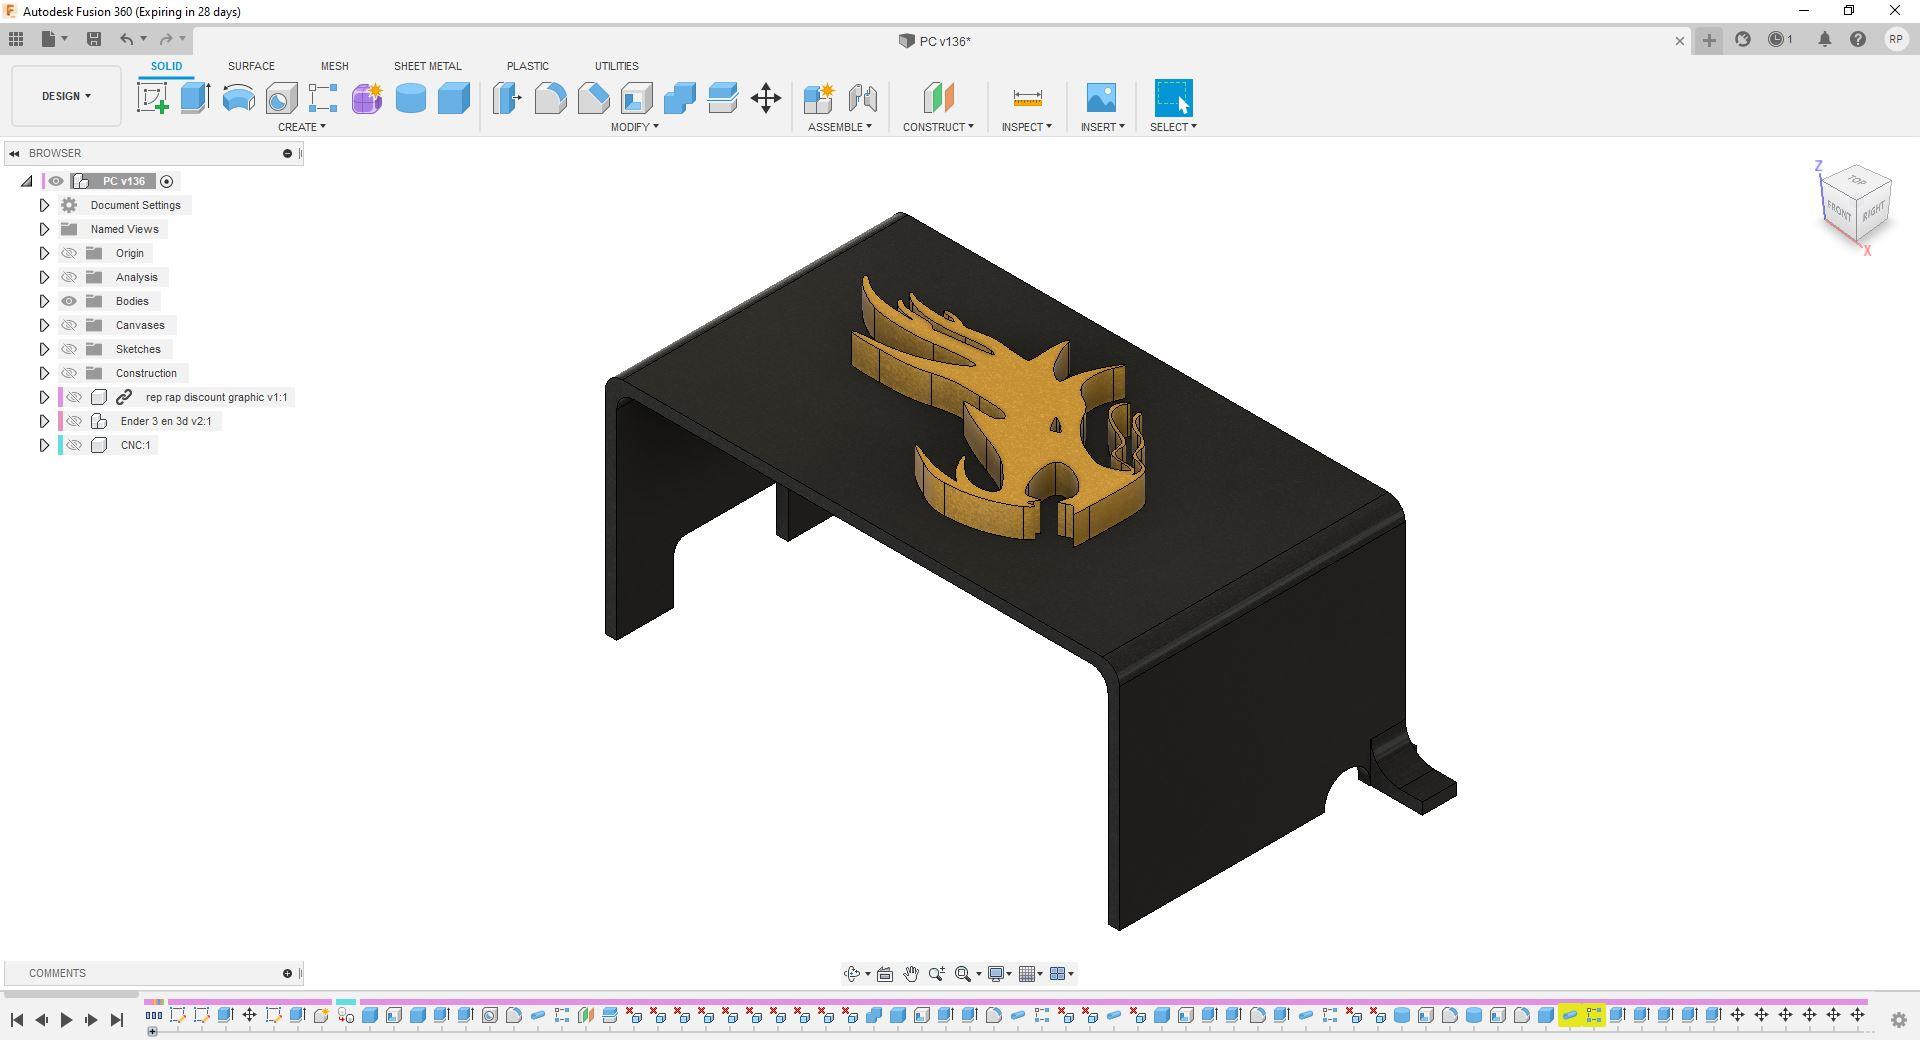Activate the Pan hand tool

[911, 974]
